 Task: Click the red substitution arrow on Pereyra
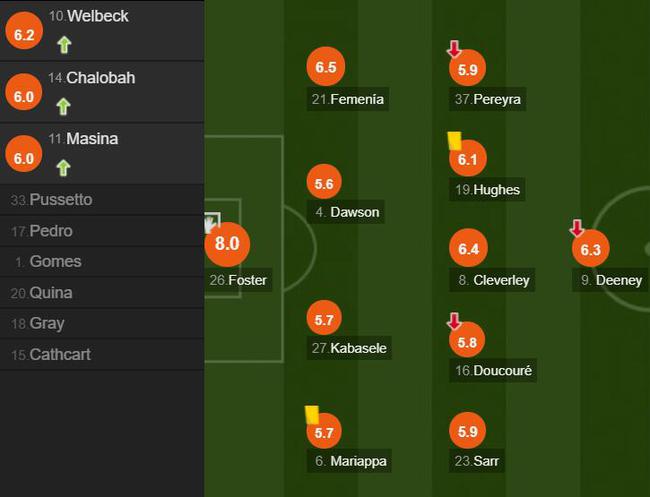point(454,49)
